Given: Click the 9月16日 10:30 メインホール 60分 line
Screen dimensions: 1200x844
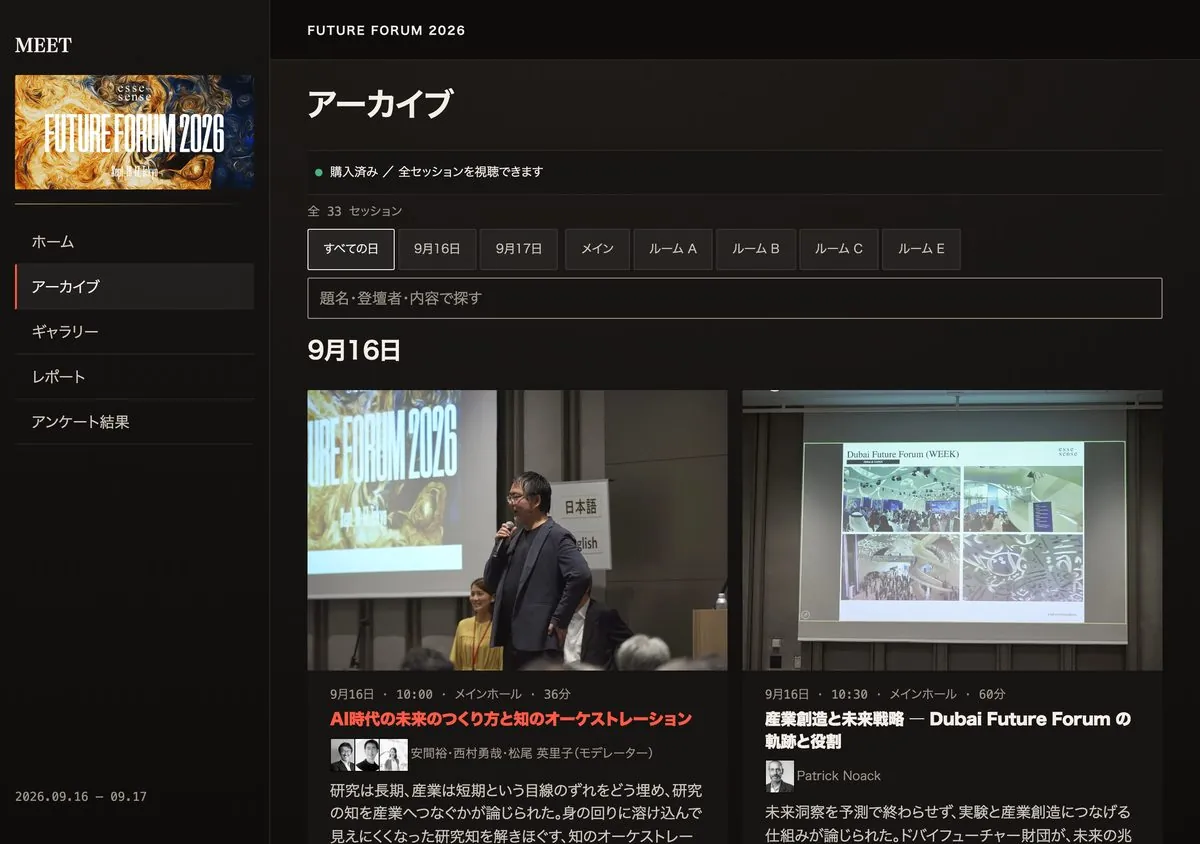Looking at the screenshot, I should 885,694.
